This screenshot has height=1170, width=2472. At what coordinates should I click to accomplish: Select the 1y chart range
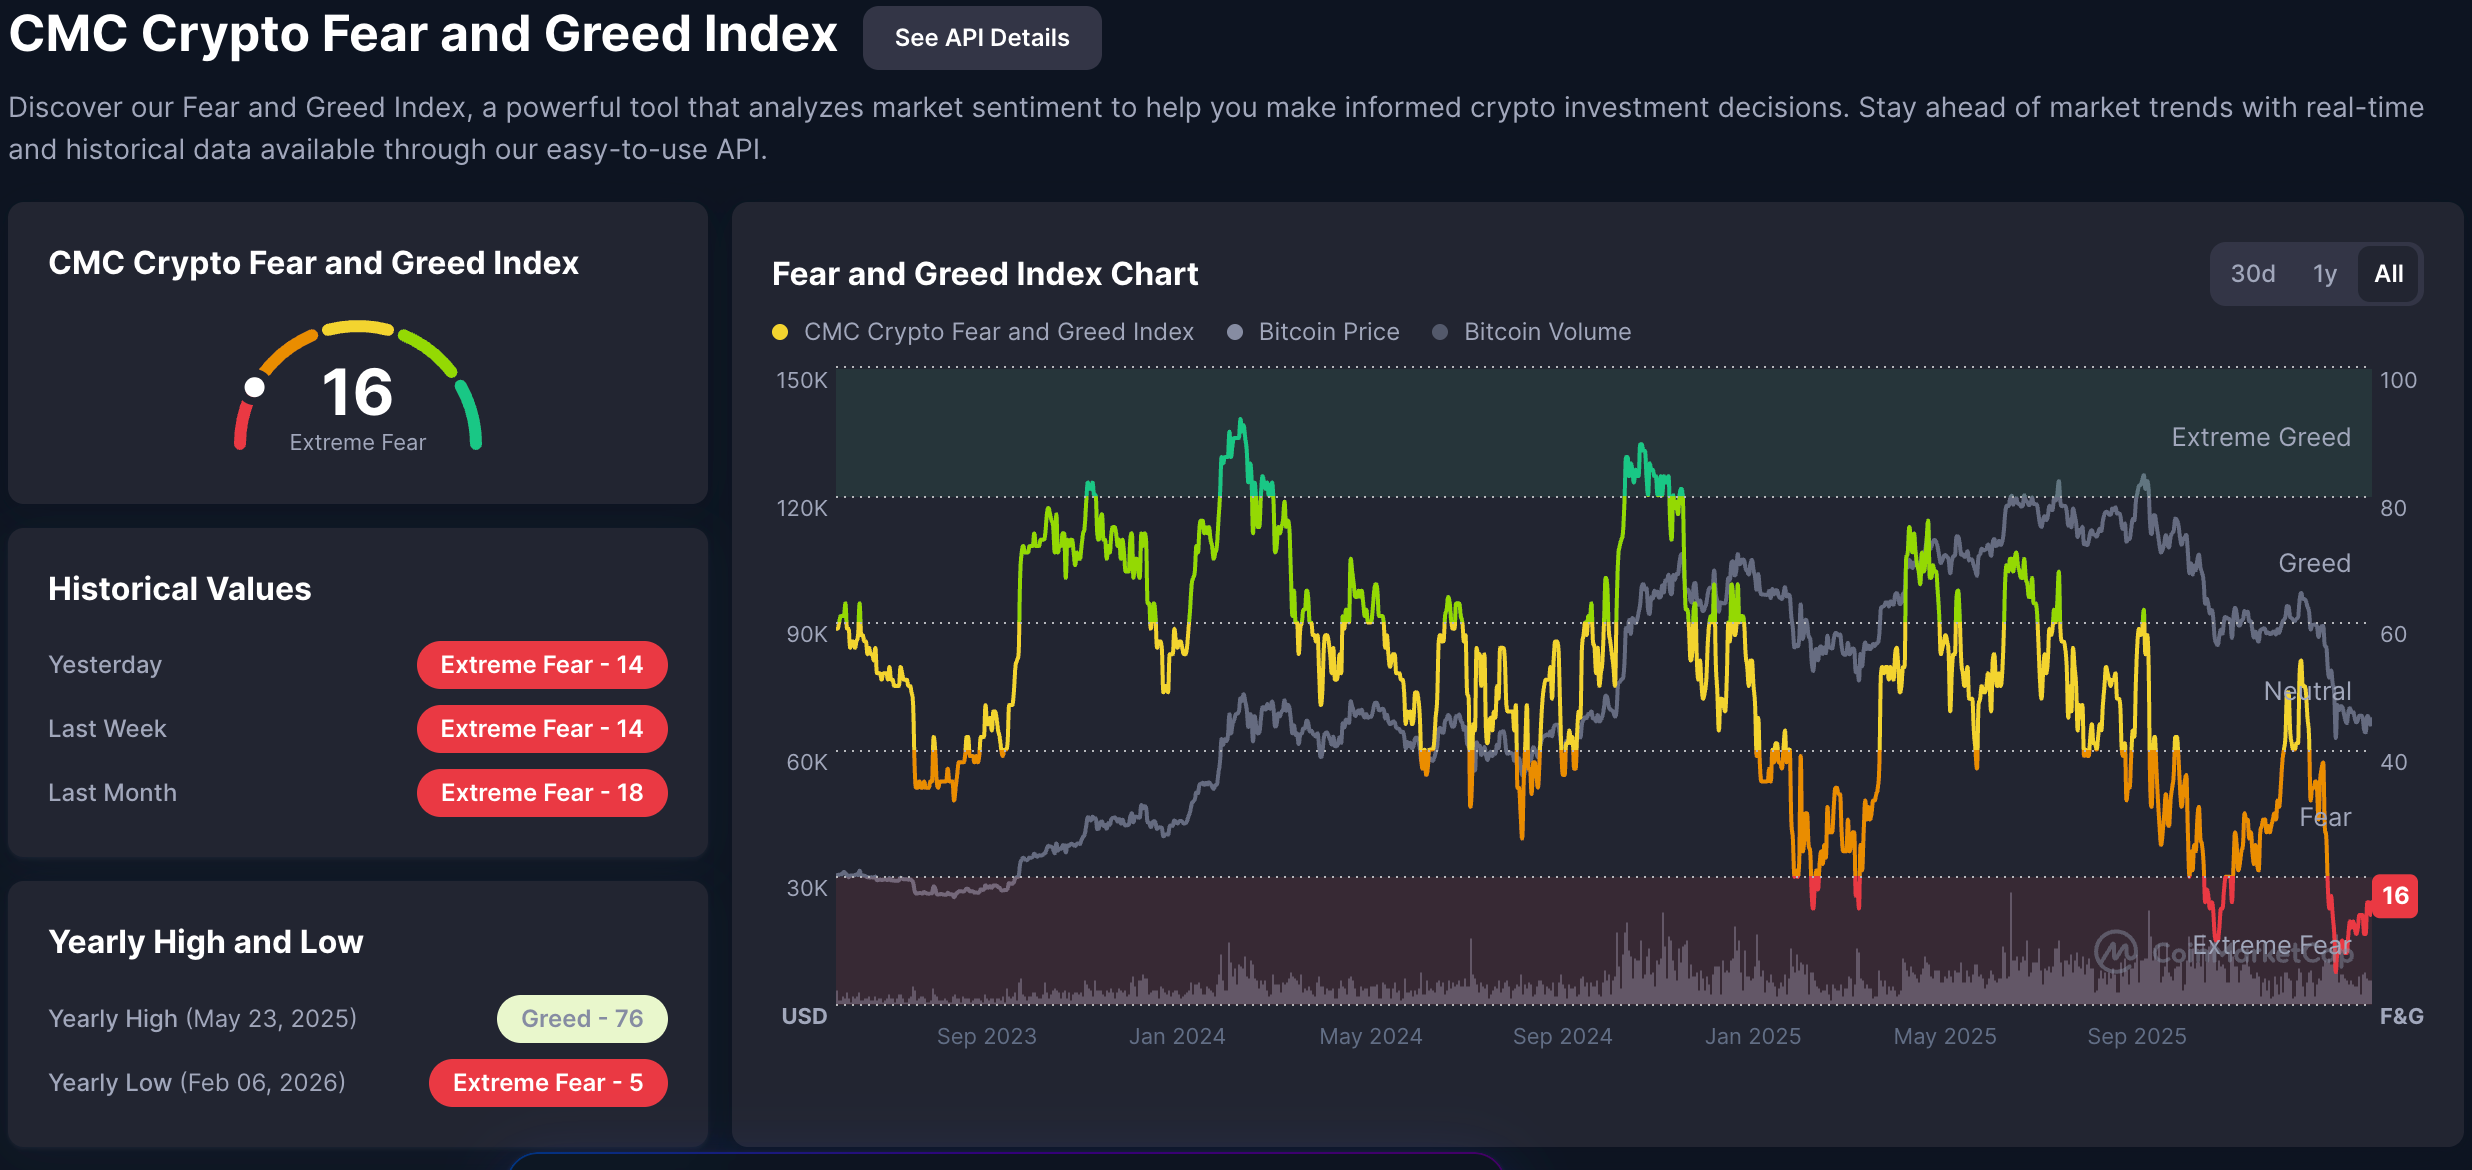pyautogui.click(x=2324, y=274)
